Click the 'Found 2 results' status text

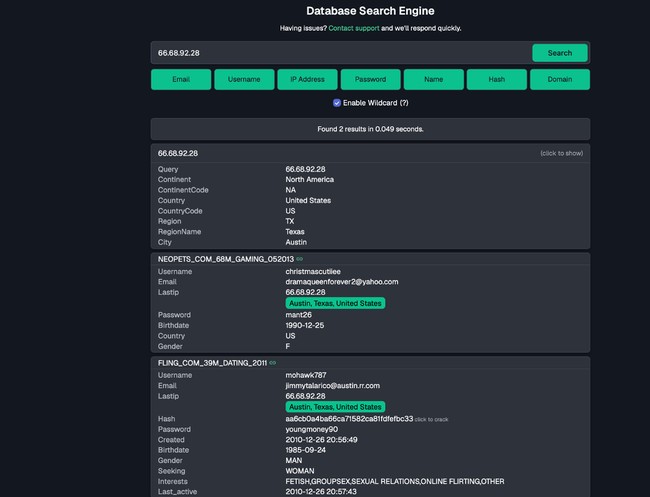370,129
